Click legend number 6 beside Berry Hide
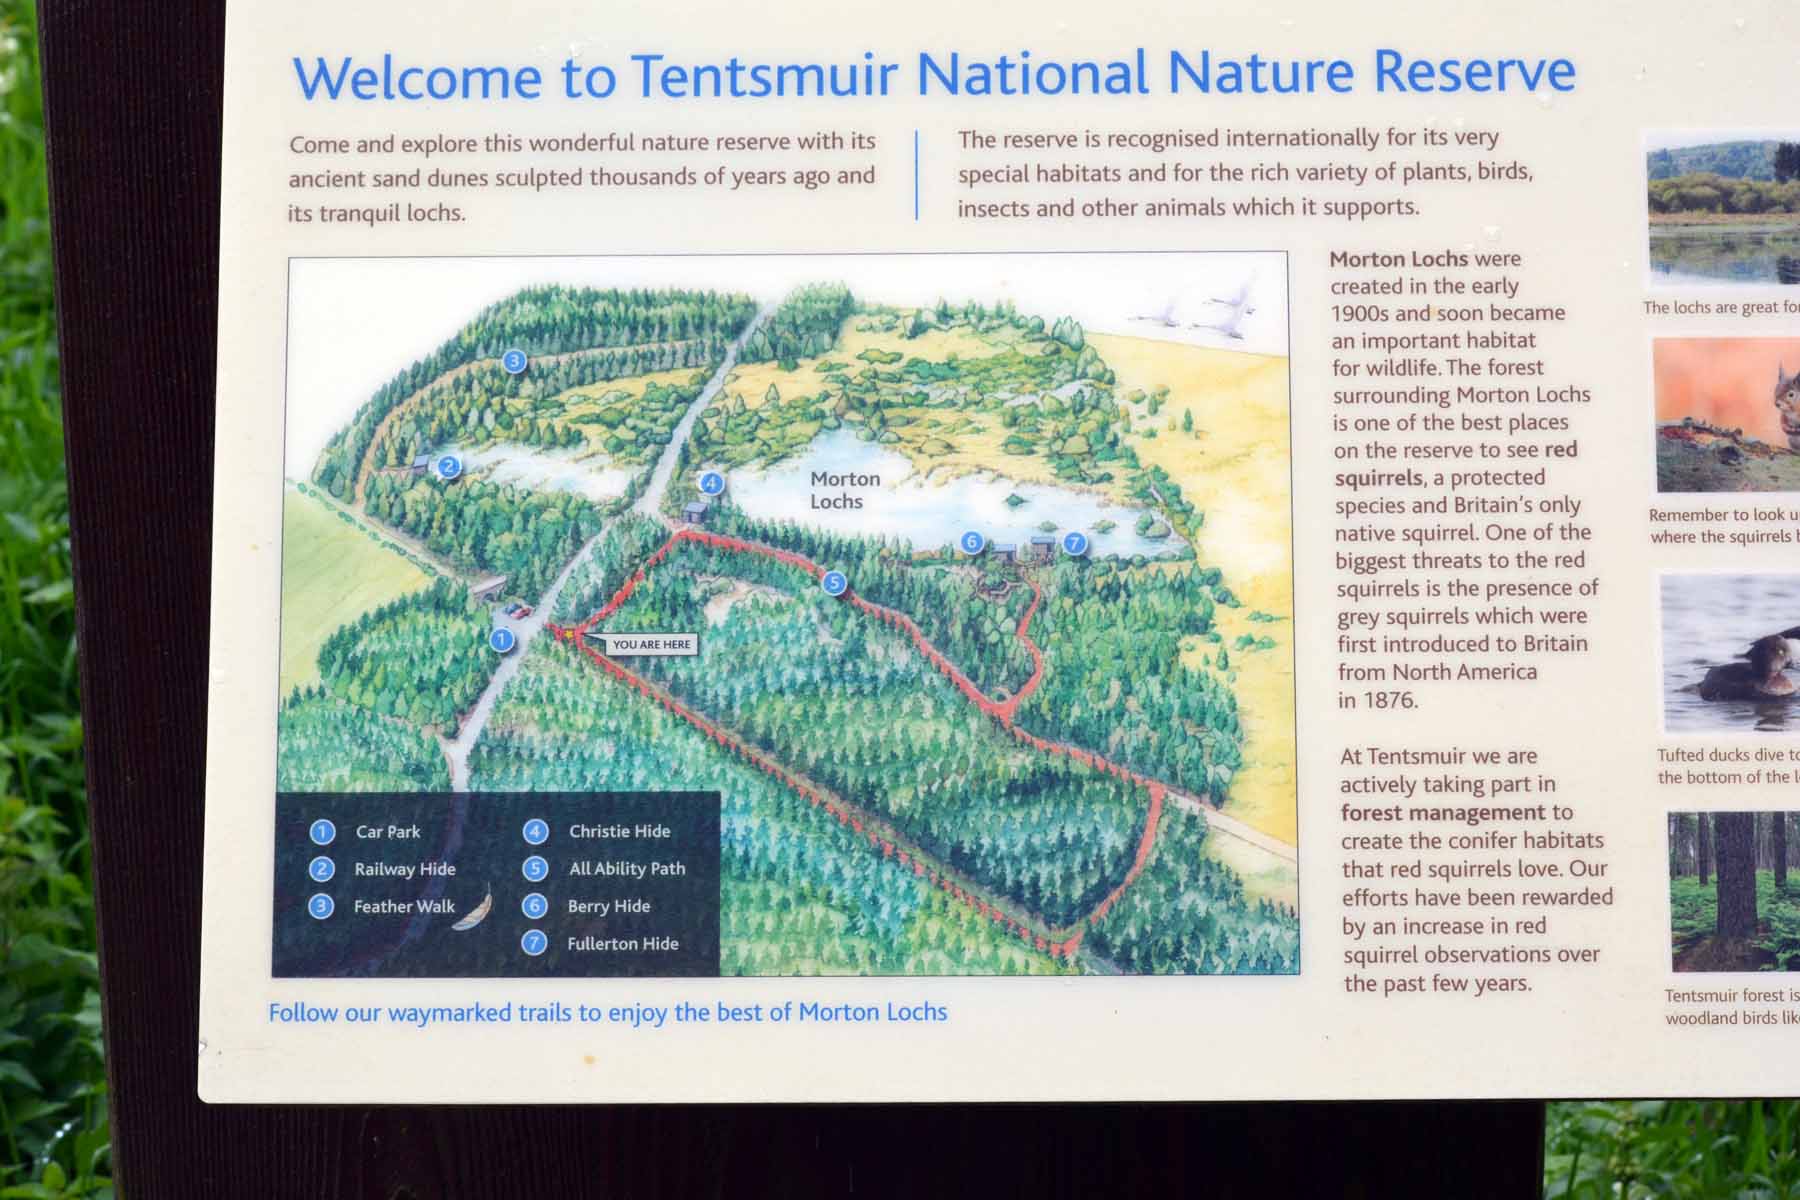The image size is (1800, 1200). pos(535,906)
